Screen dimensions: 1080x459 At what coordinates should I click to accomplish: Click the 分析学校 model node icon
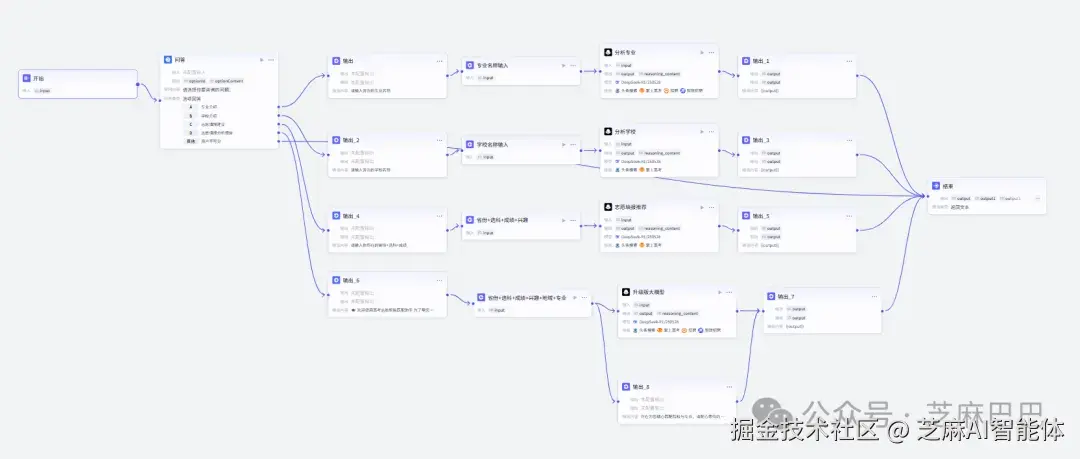coord(608,131)
